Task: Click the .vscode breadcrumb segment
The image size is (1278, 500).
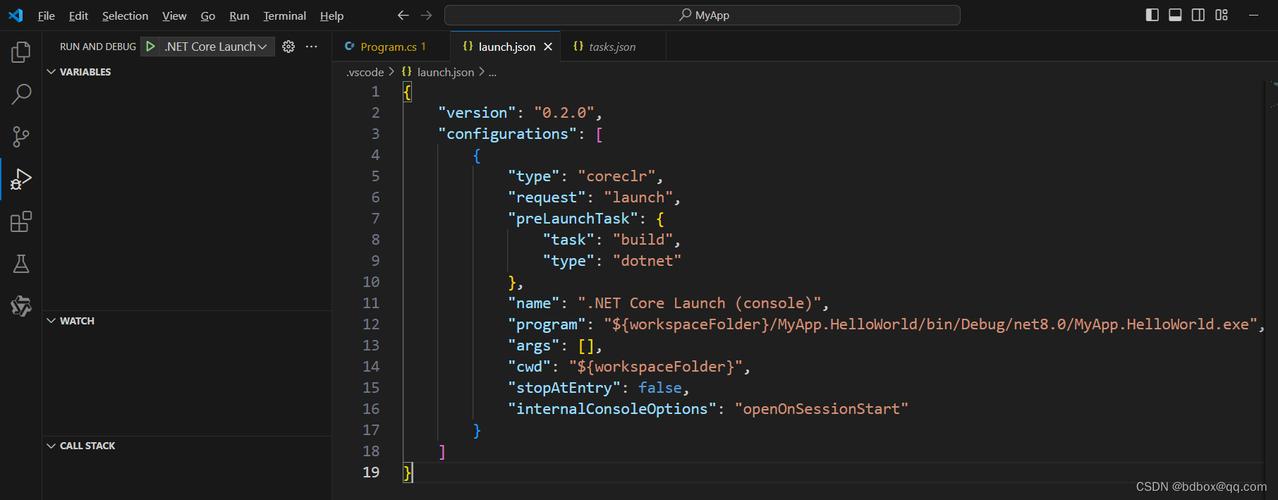Action: pos(365,72)
